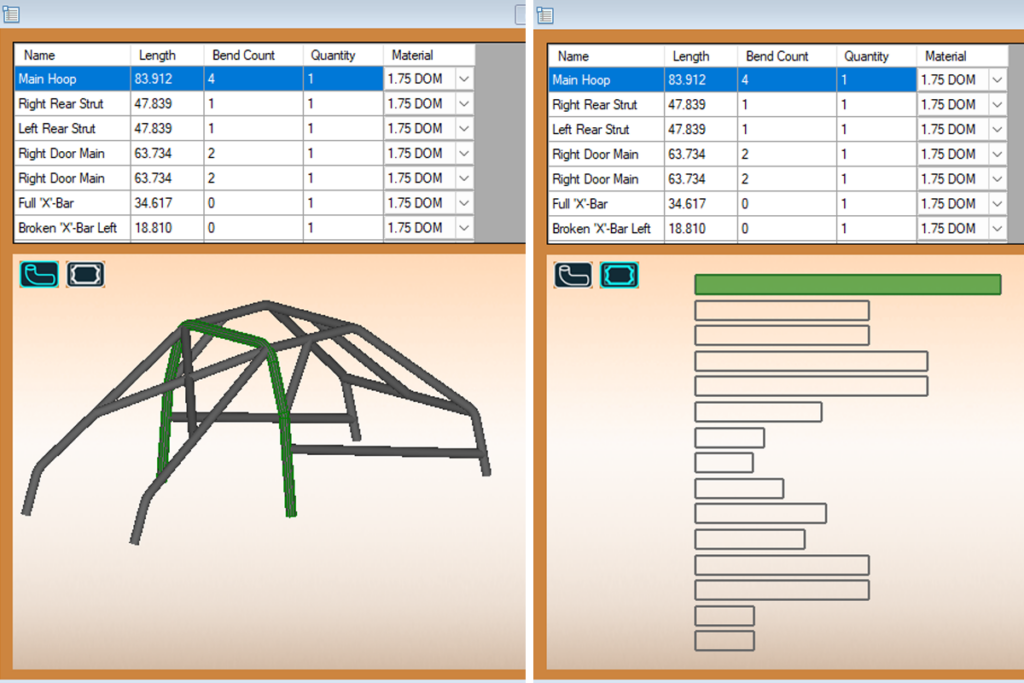
Task: Select the Broken 'X'-Bar Left name cell in the bar-chart panel
Action: [606, 229]
